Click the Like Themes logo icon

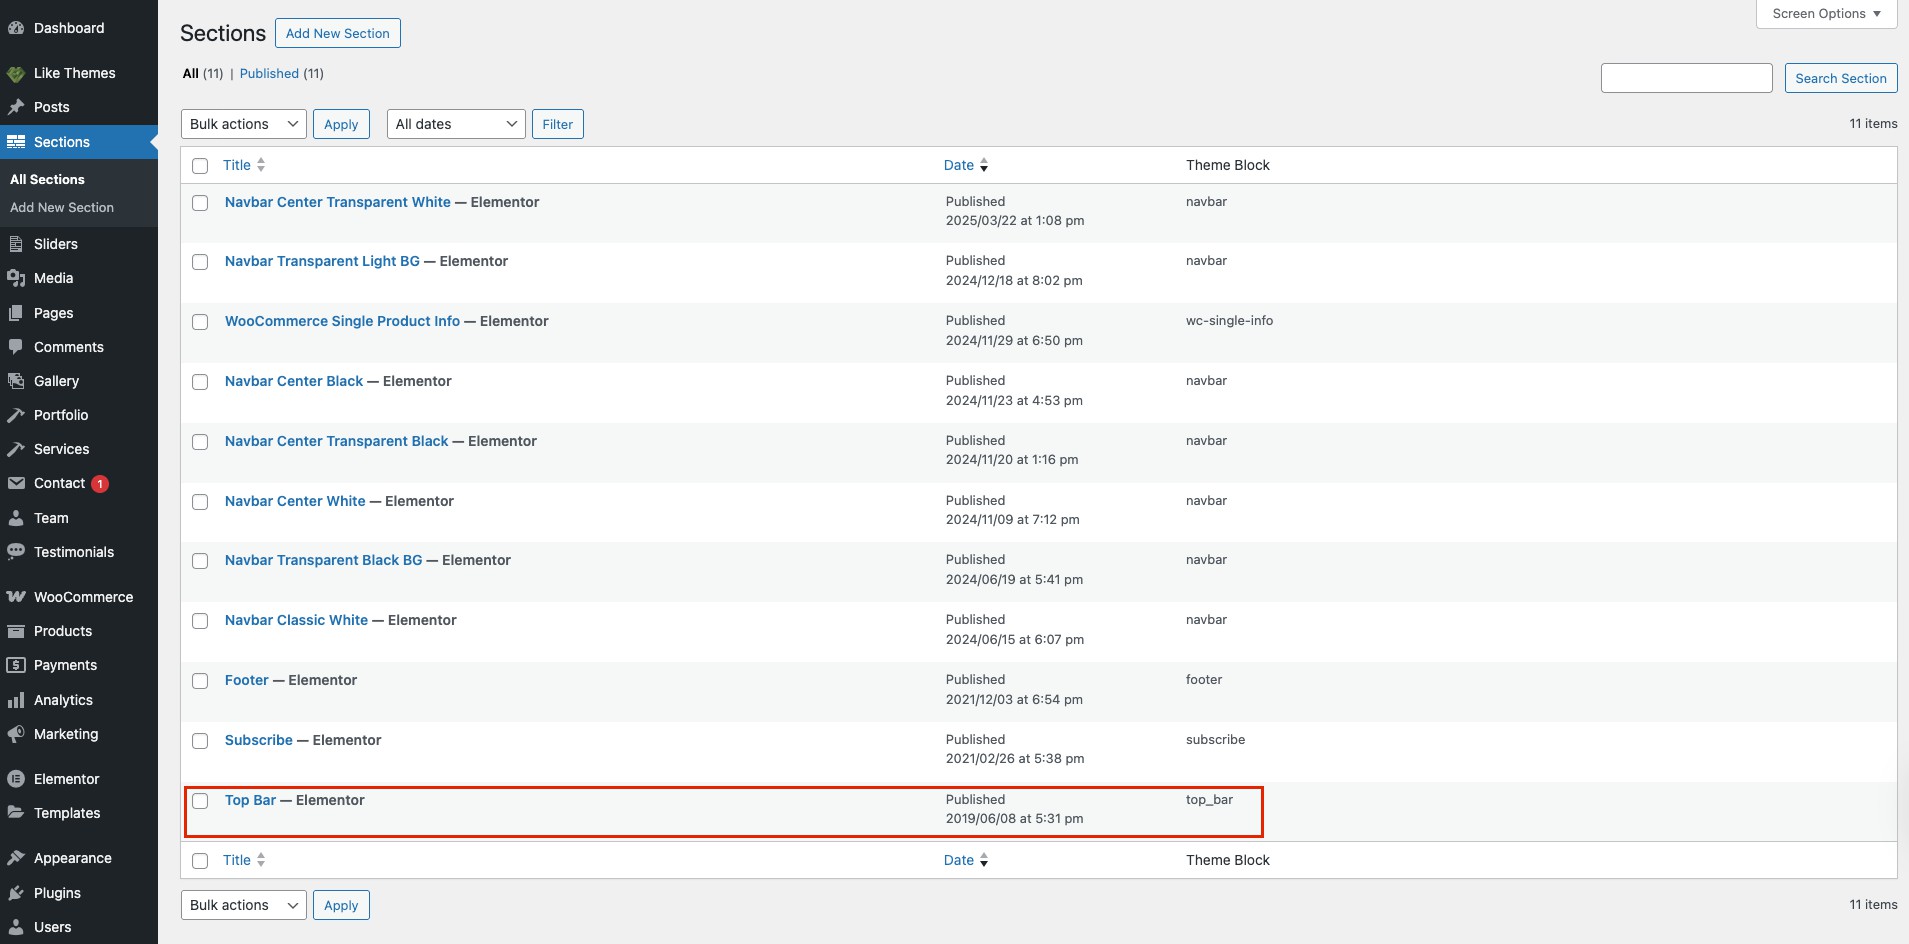(x=16, y=73)
